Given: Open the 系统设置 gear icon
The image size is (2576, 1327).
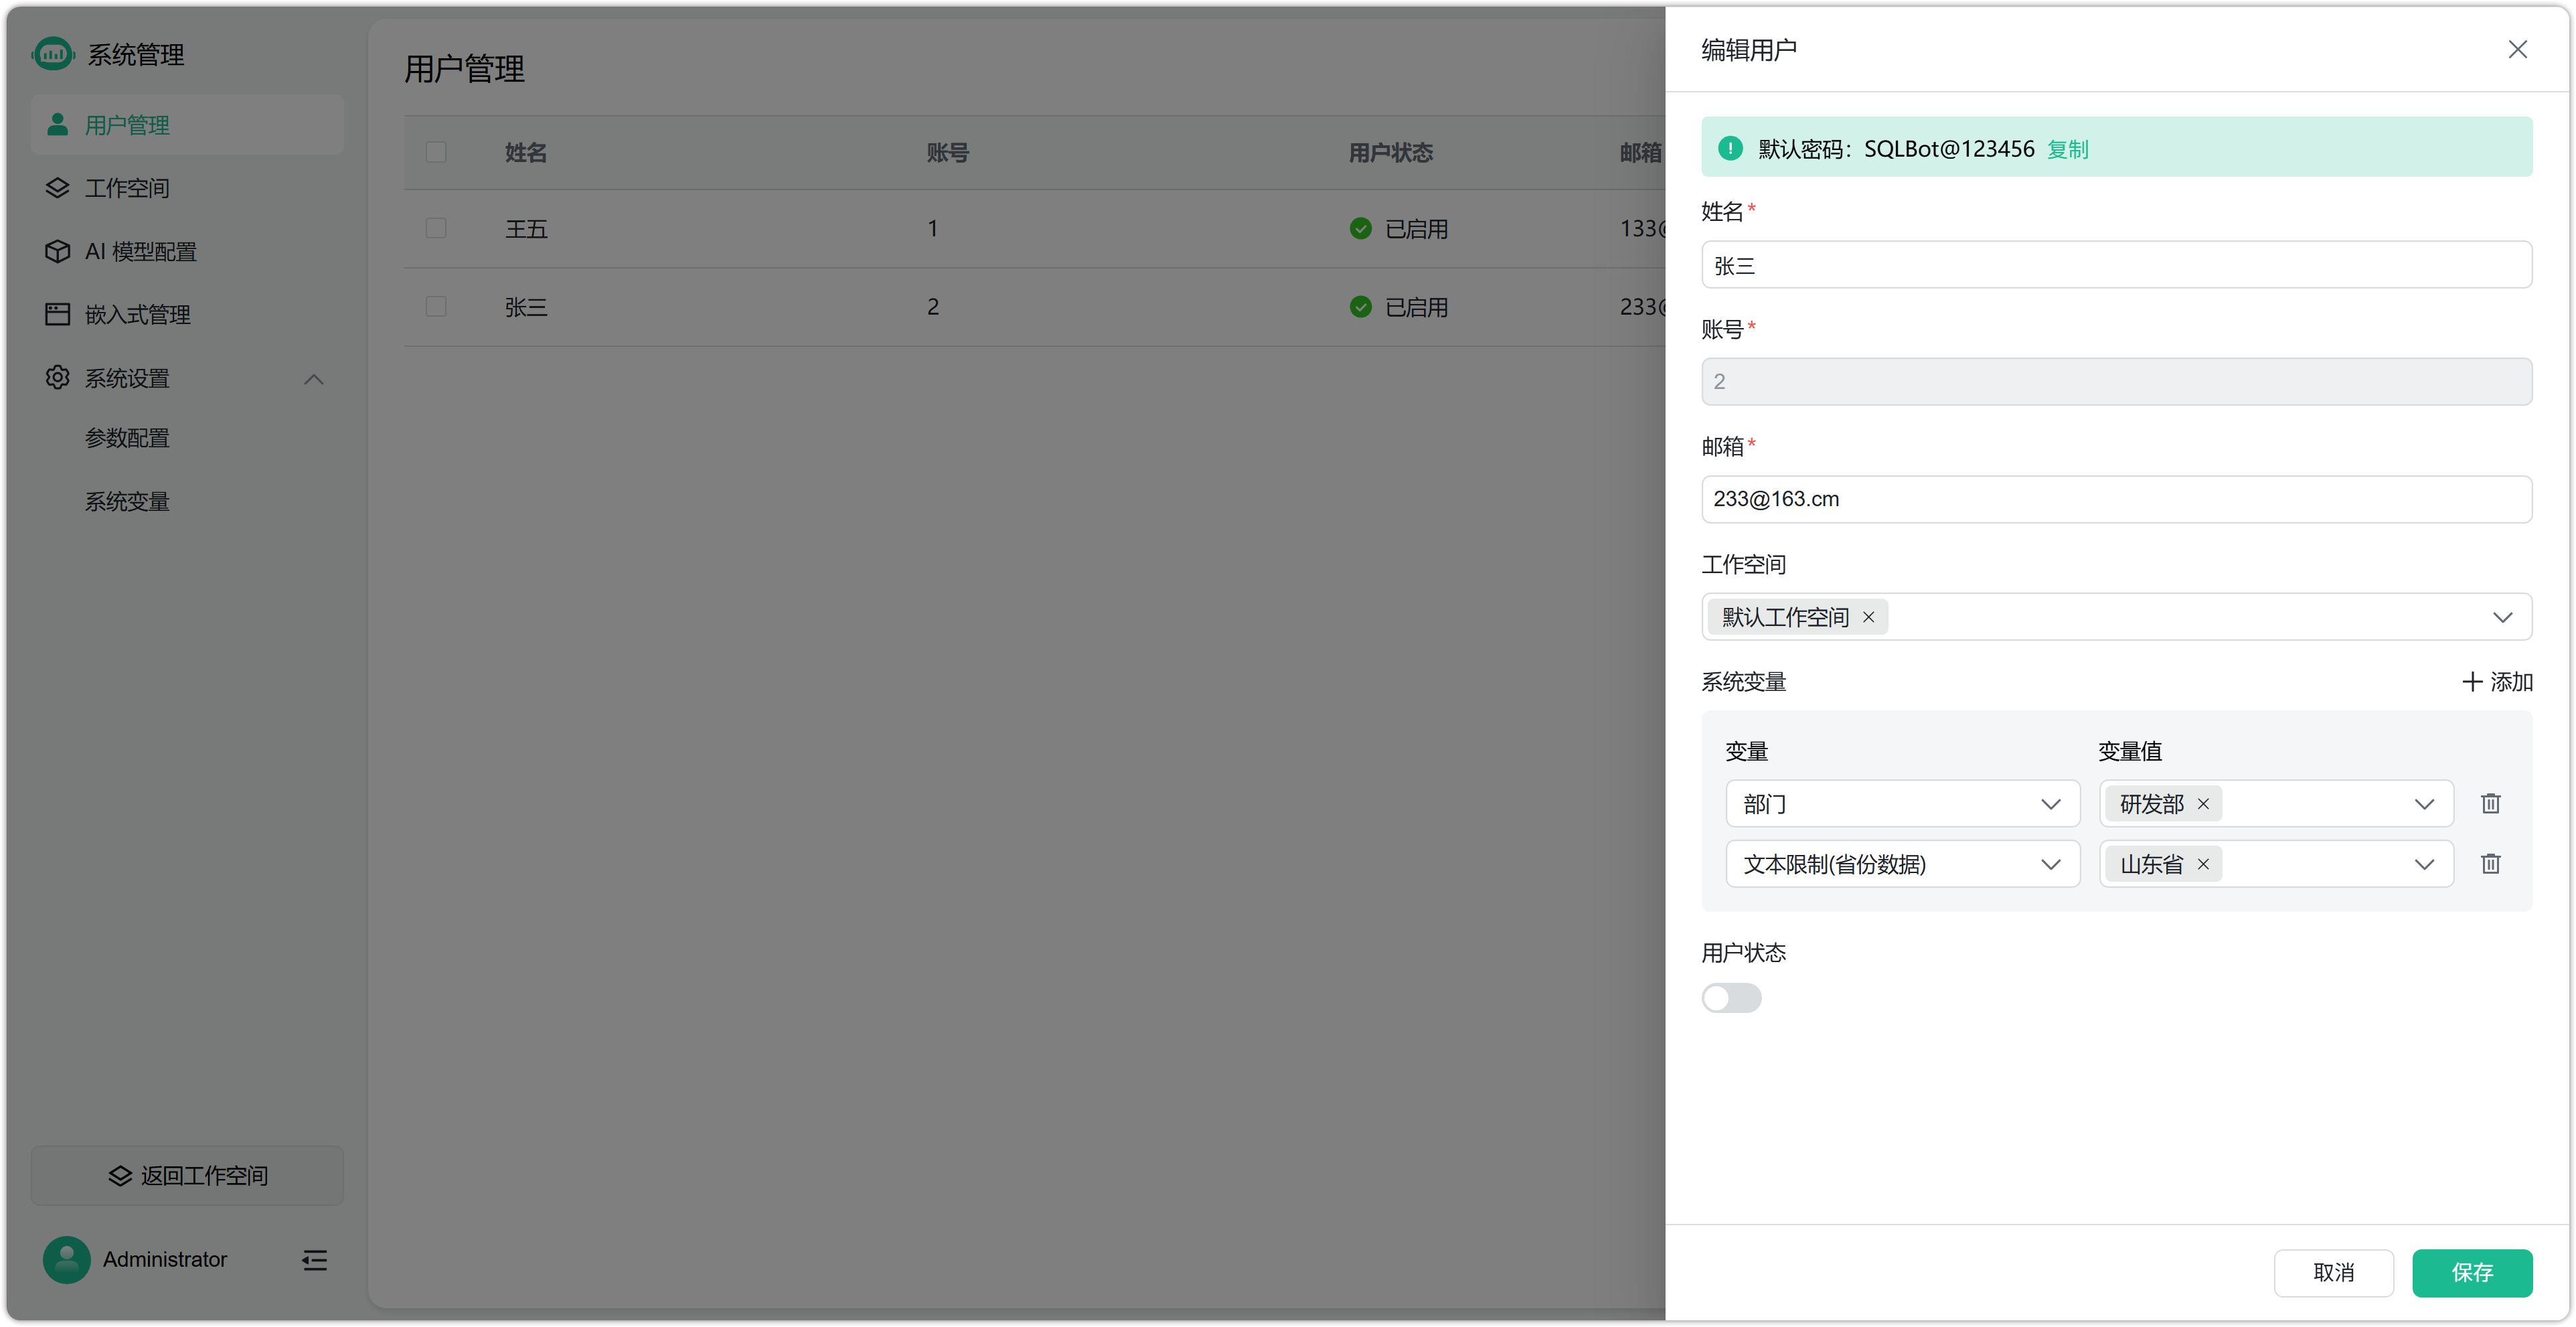Looking at the screenshot, I should tap(57, 378).
